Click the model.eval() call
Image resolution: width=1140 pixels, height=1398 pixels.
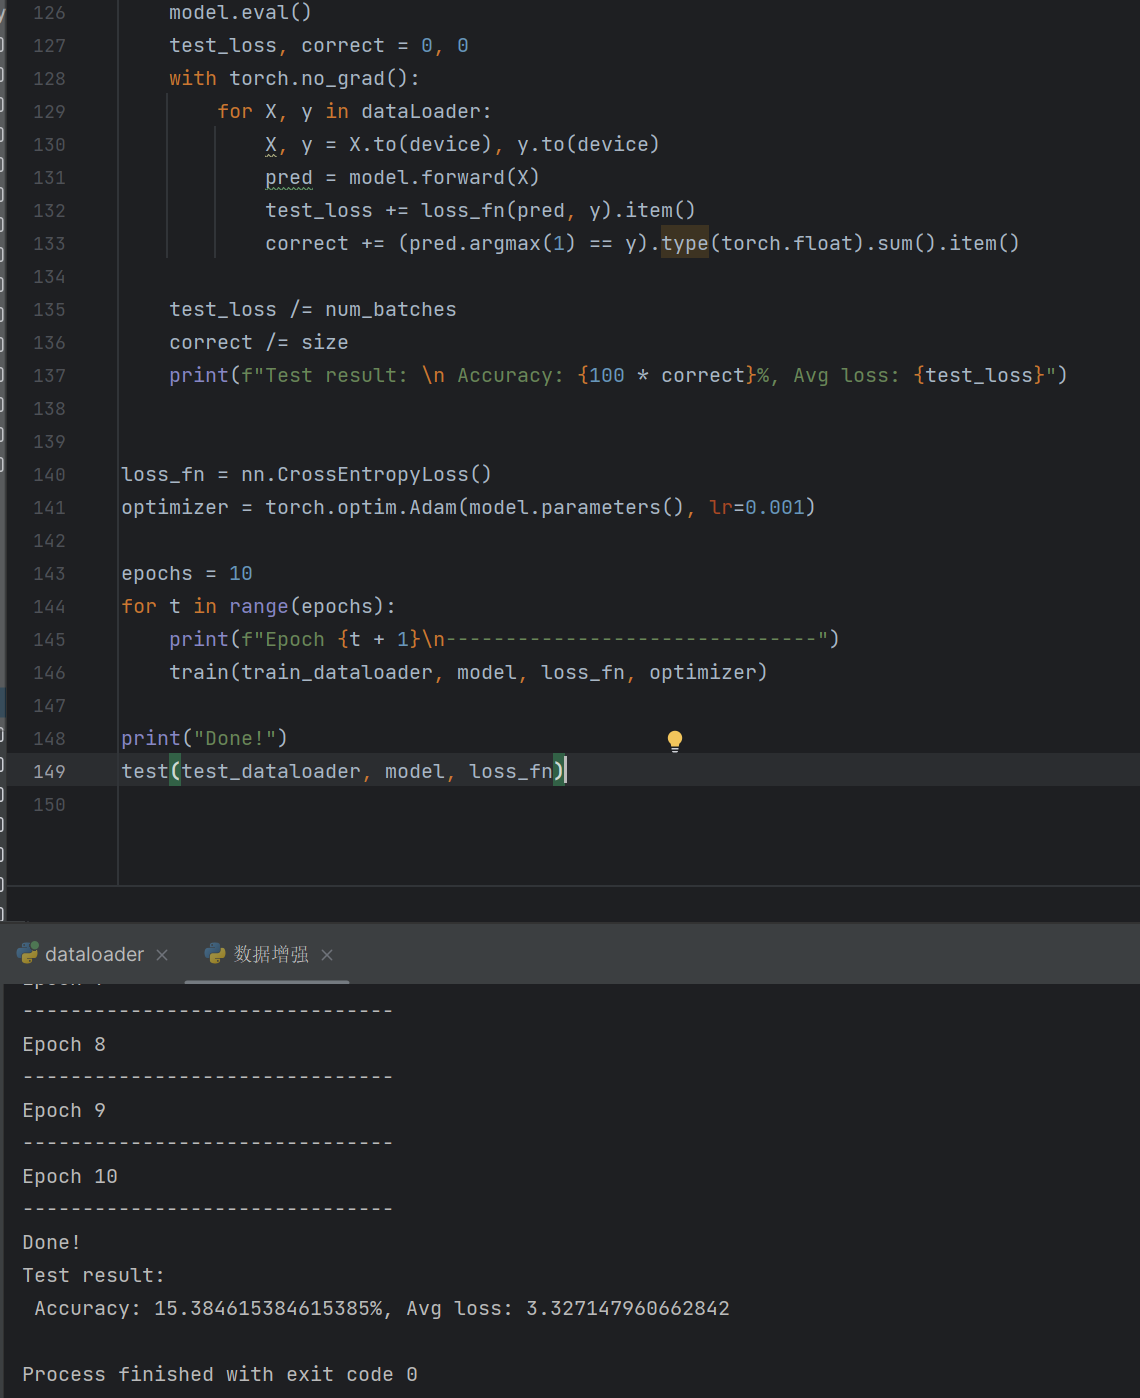coord(240,12)
